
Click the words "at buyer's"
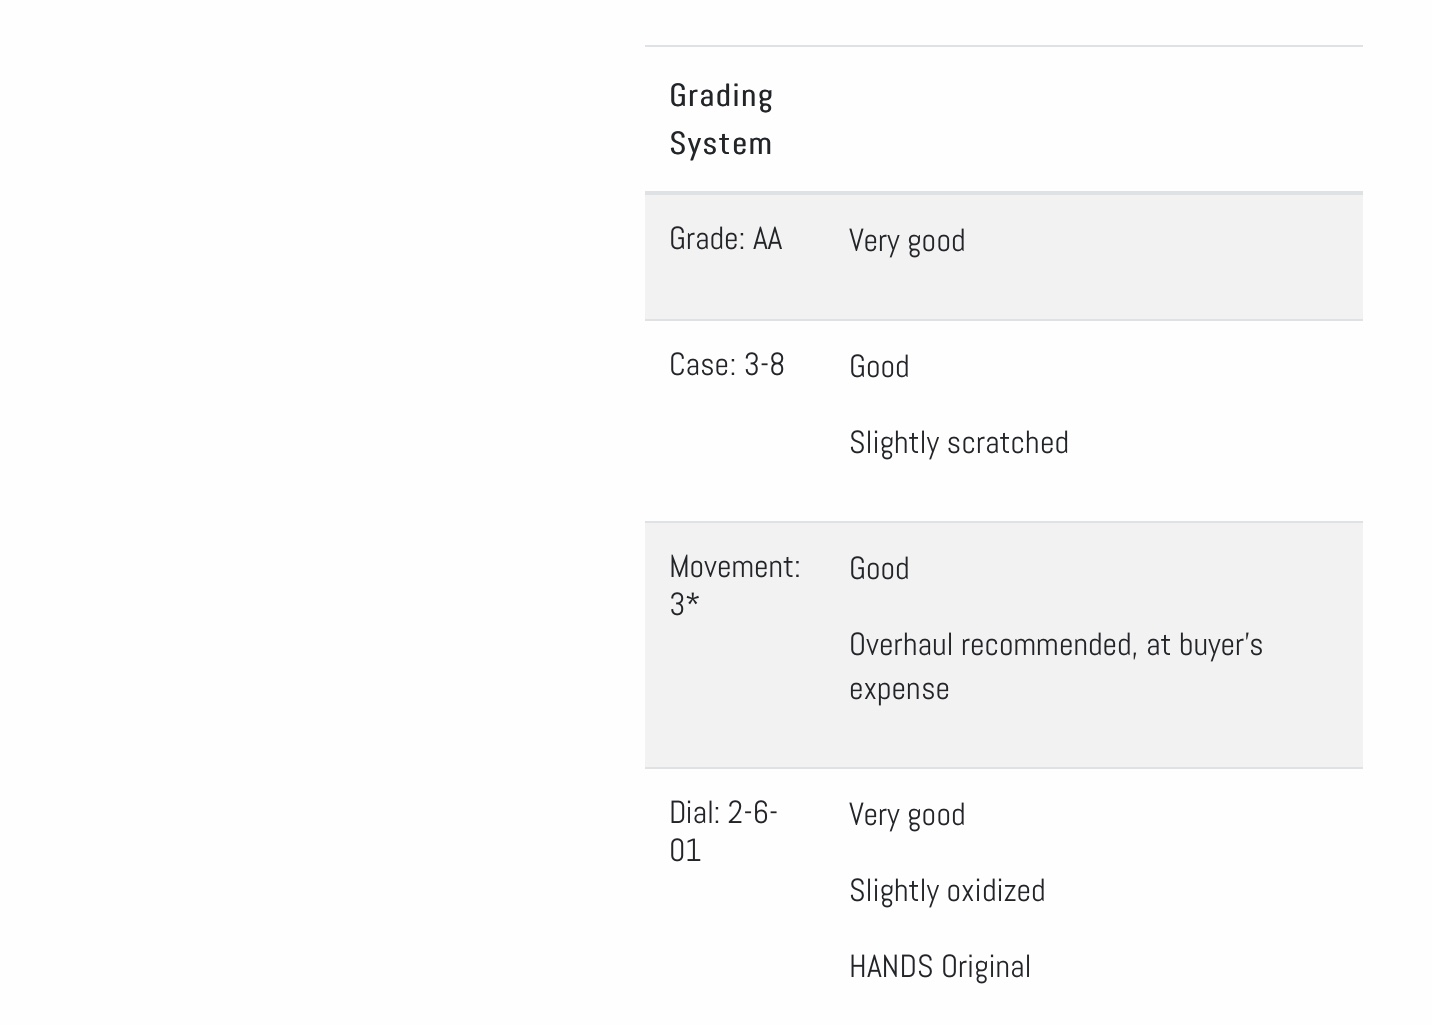pyautogui.click(x=1204, y=645)
